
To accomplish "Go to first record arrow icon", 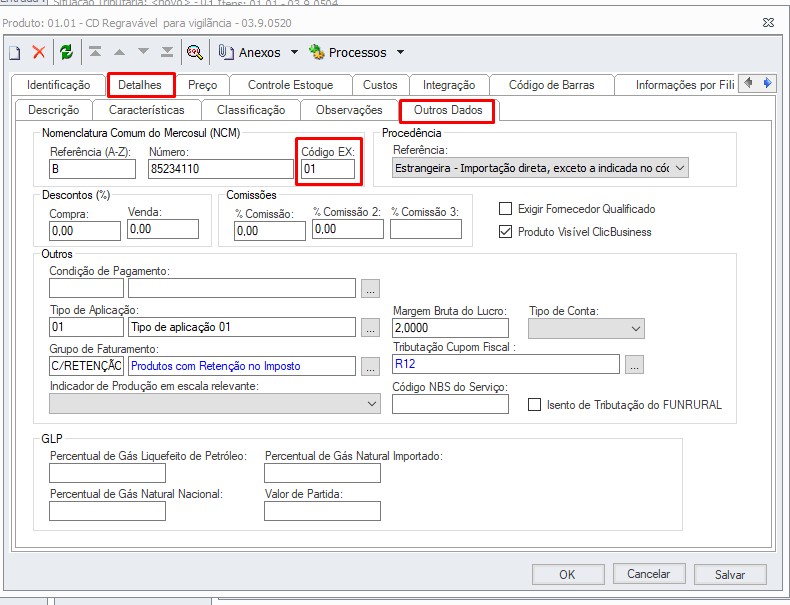I will click(95, 52).
